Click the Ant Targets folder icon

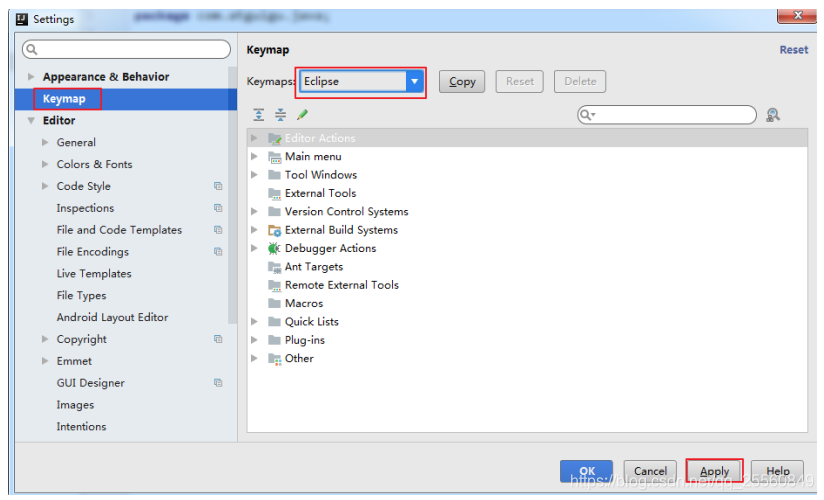point(274,267)
